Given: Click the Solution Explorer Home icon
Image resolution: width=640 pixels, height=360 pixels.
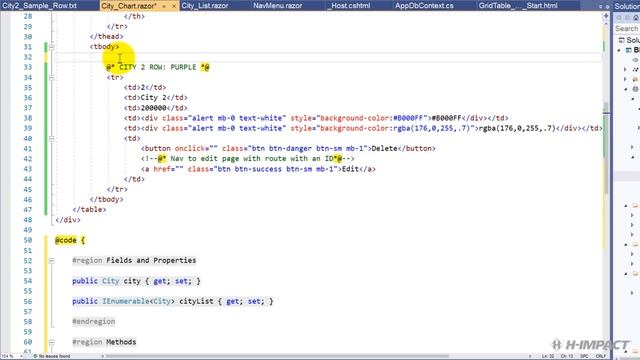Looking at the screenshot, I should click(636, 18).
